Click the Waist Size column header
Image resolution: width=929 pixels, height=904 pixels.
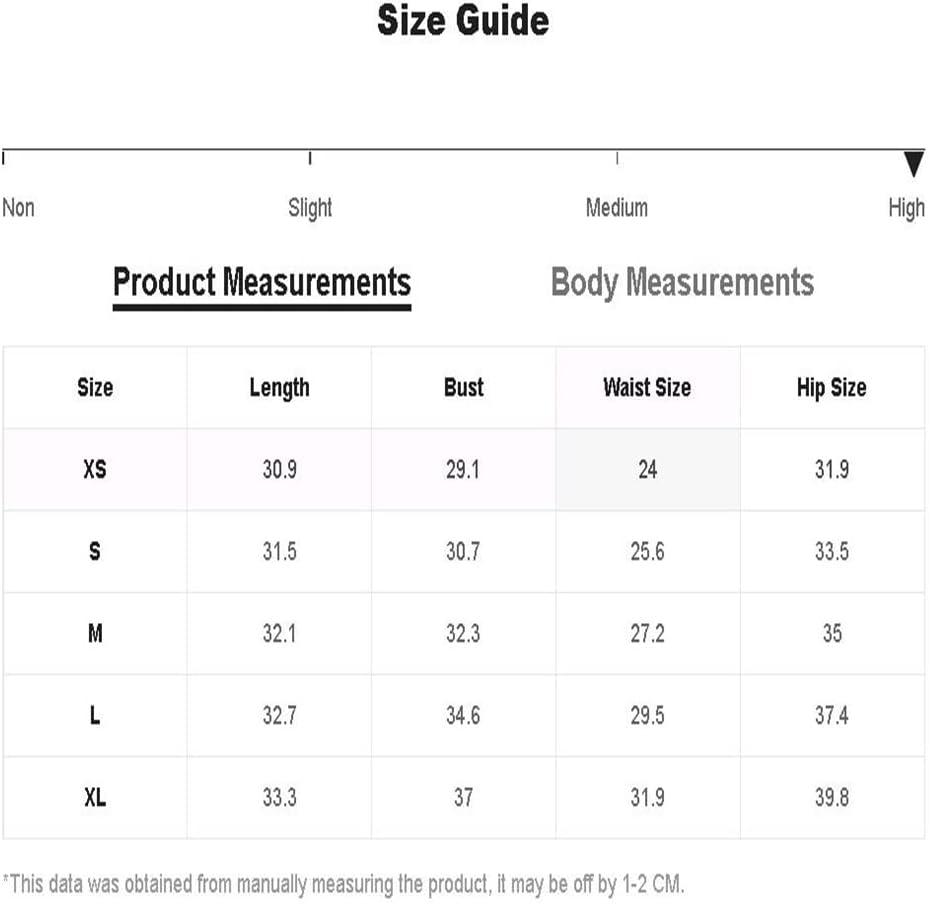(647, 387)
